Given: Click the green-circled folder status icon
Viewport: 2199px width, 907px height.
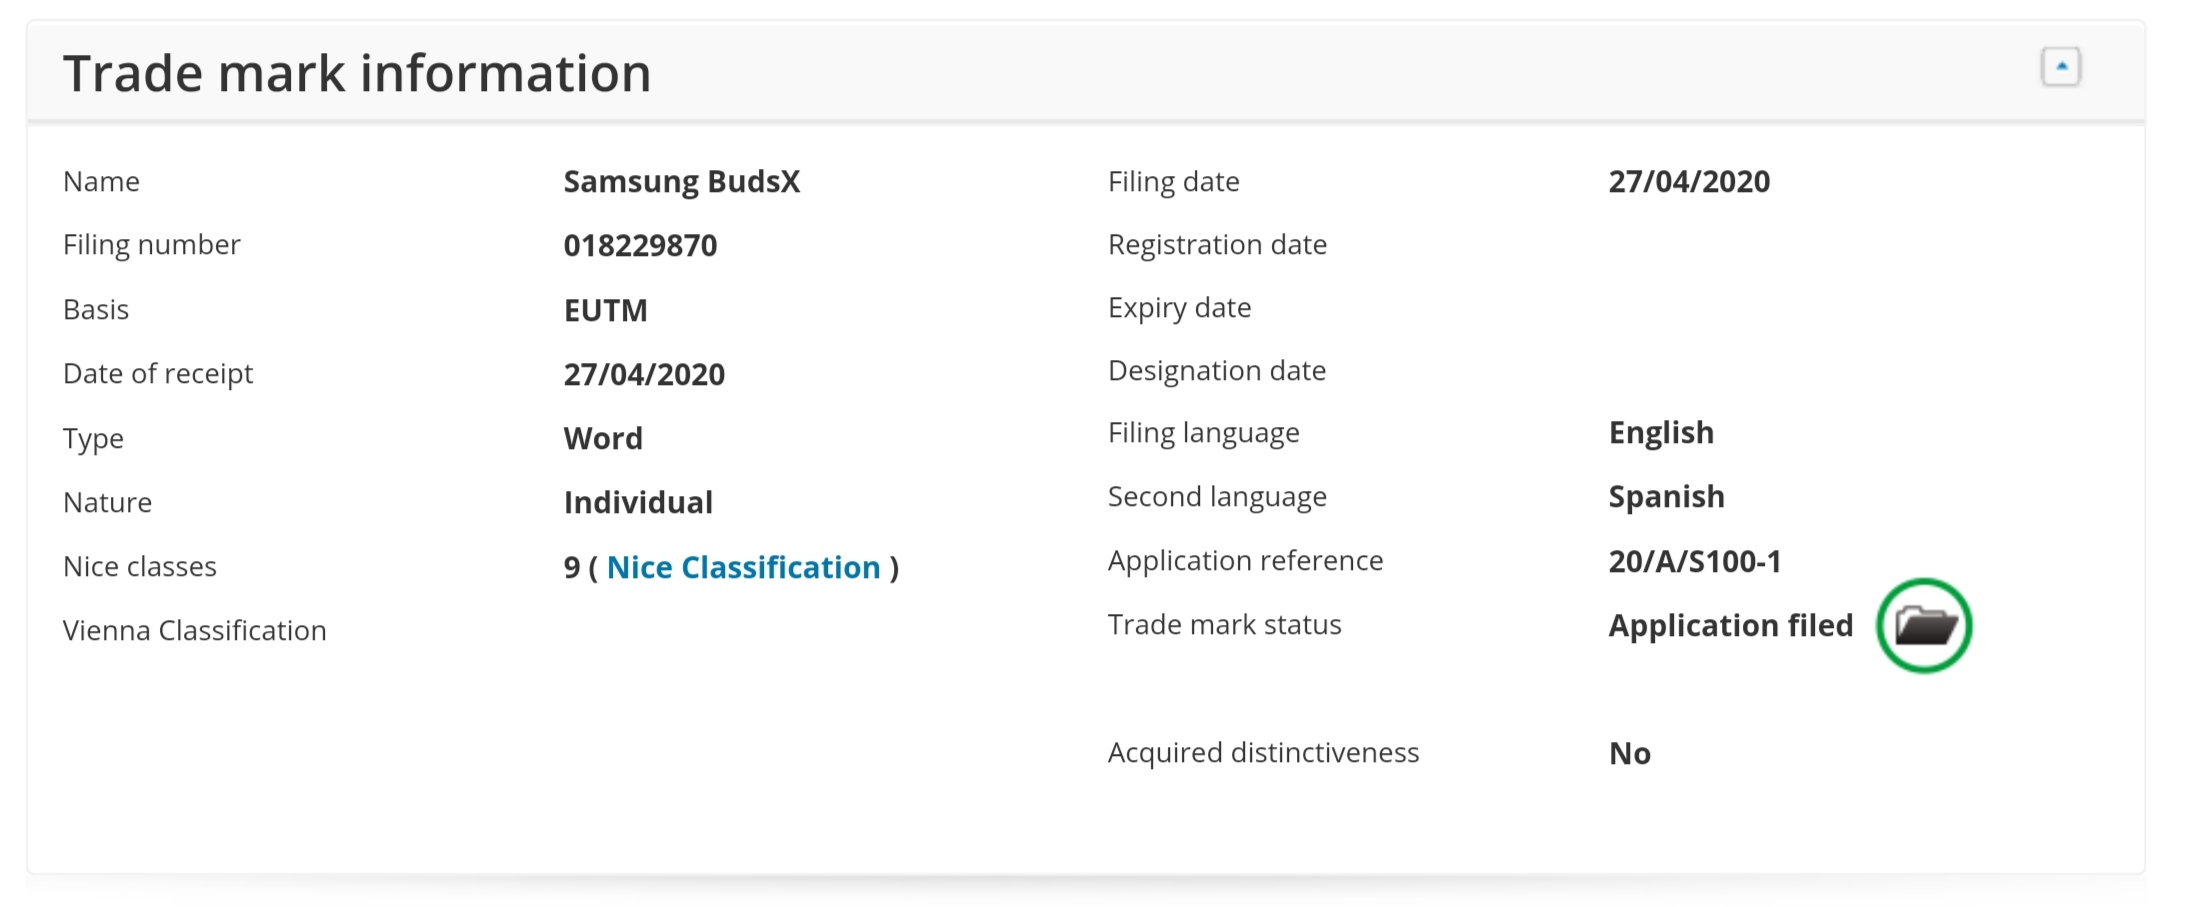Looking at the screenshot, I should [x=1924, y=626].
